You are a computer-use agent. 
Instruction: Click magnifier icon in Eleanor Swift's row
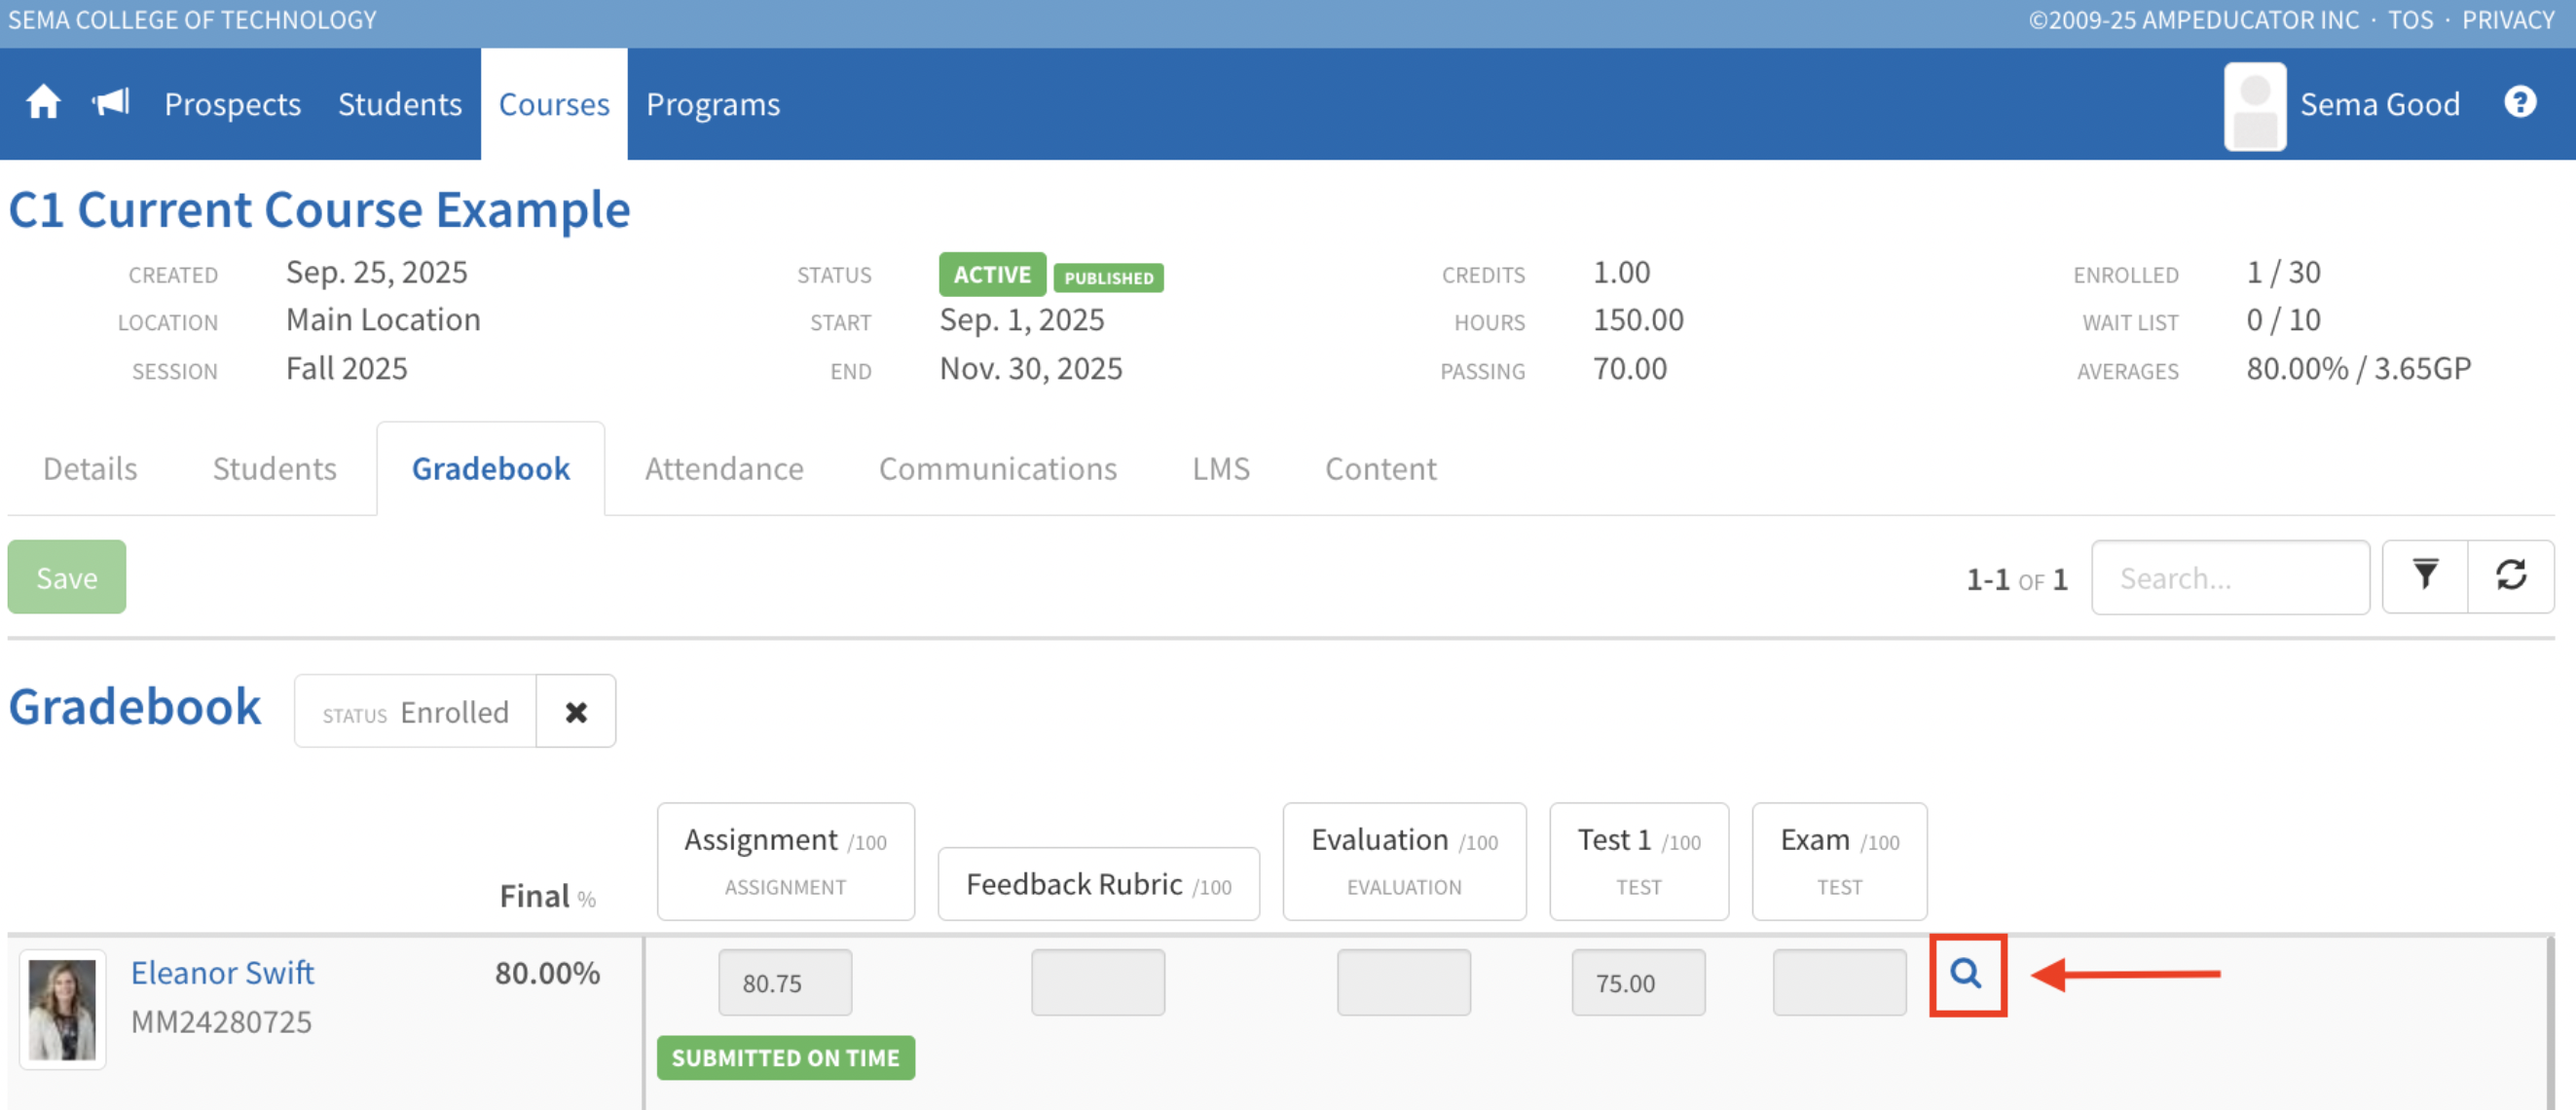(1965, 974)
